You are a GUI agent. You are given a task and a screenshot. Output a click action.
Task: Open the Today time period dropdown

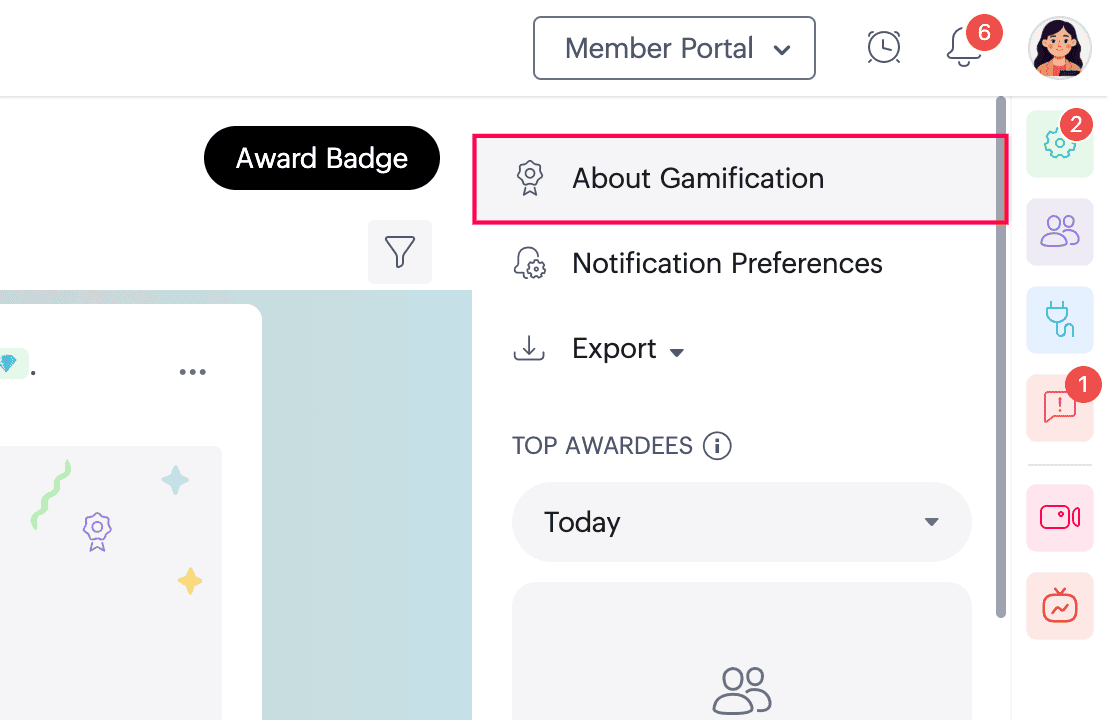click(x=741, y=522)
